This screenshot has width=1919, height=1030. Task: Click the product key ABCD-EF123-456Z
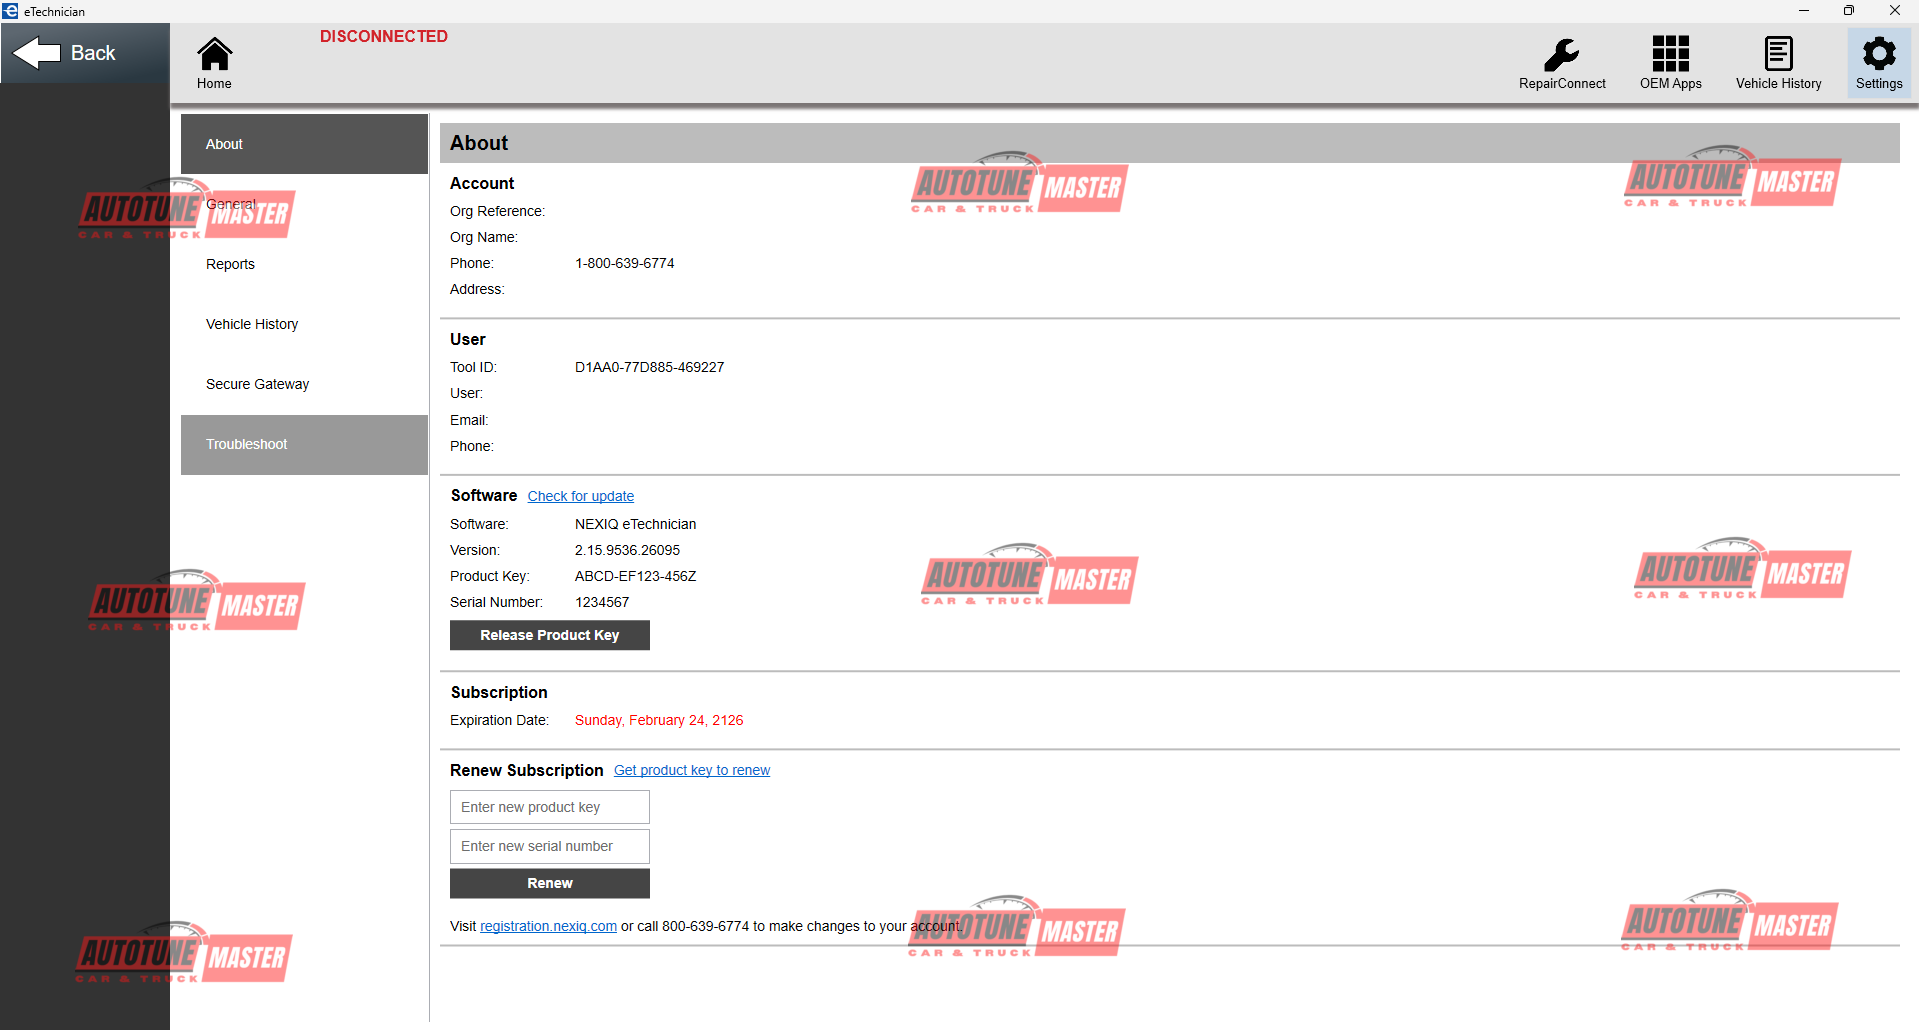click(635, 576)
